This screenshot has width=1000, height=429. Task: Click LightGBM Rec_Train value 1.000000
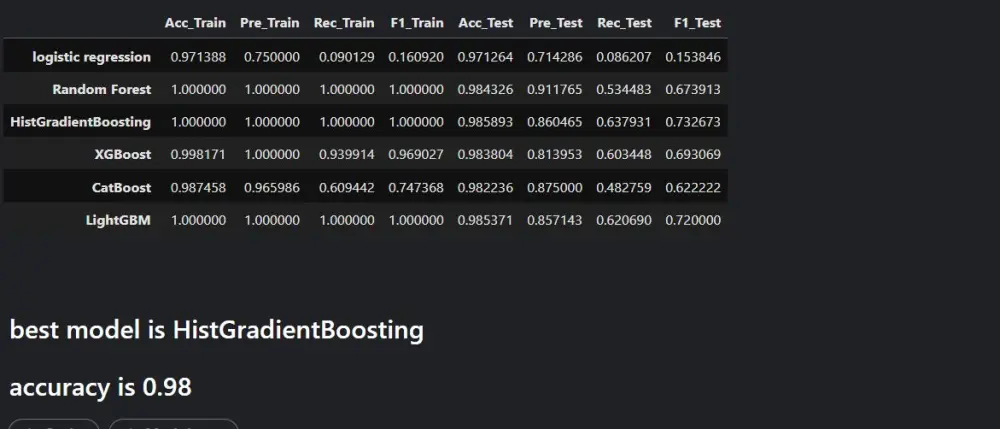click(x=346, y=221)
